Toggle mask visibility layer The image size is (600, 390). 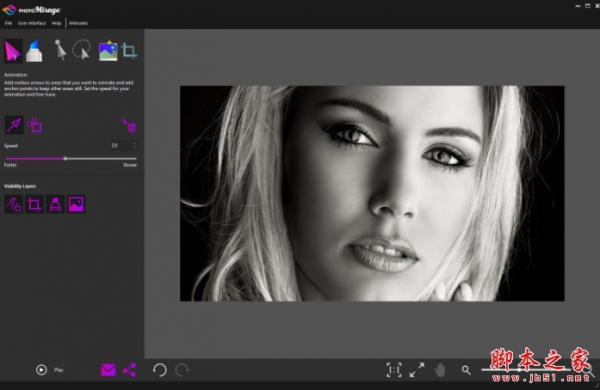point(55,204)
